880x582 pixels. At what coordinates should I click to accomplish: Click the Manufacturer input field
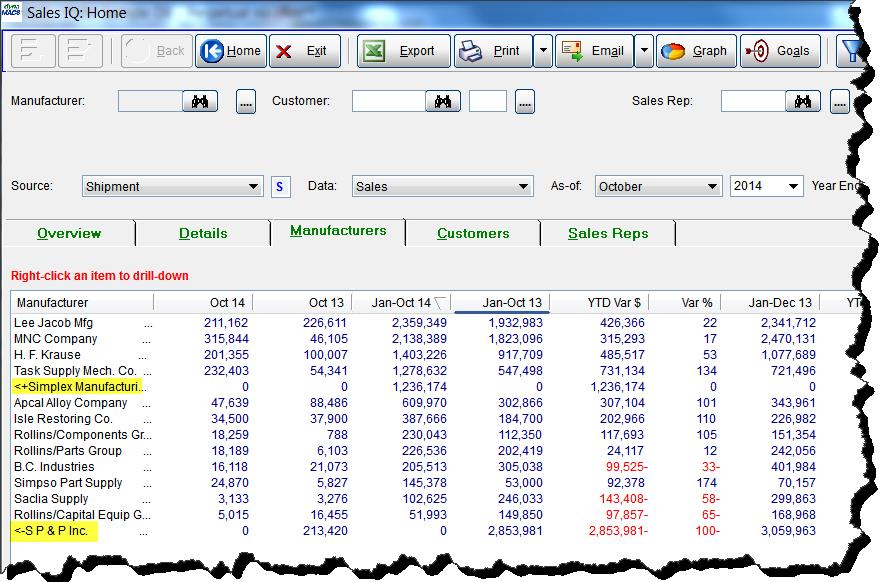tap(150, 102)
